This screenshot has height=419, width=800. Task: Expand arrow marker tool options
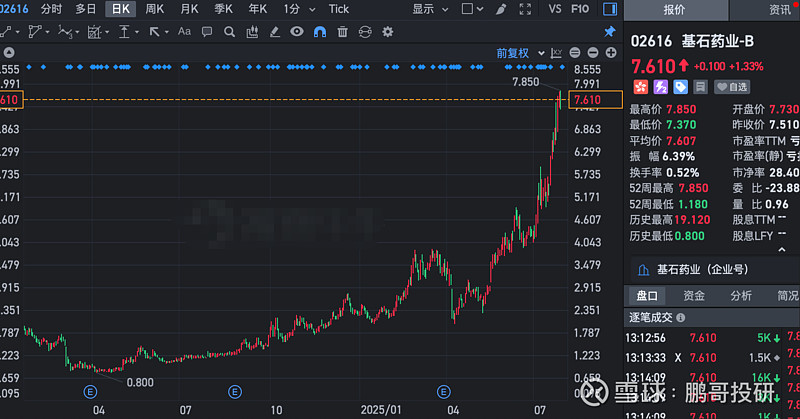coord(167,32)
